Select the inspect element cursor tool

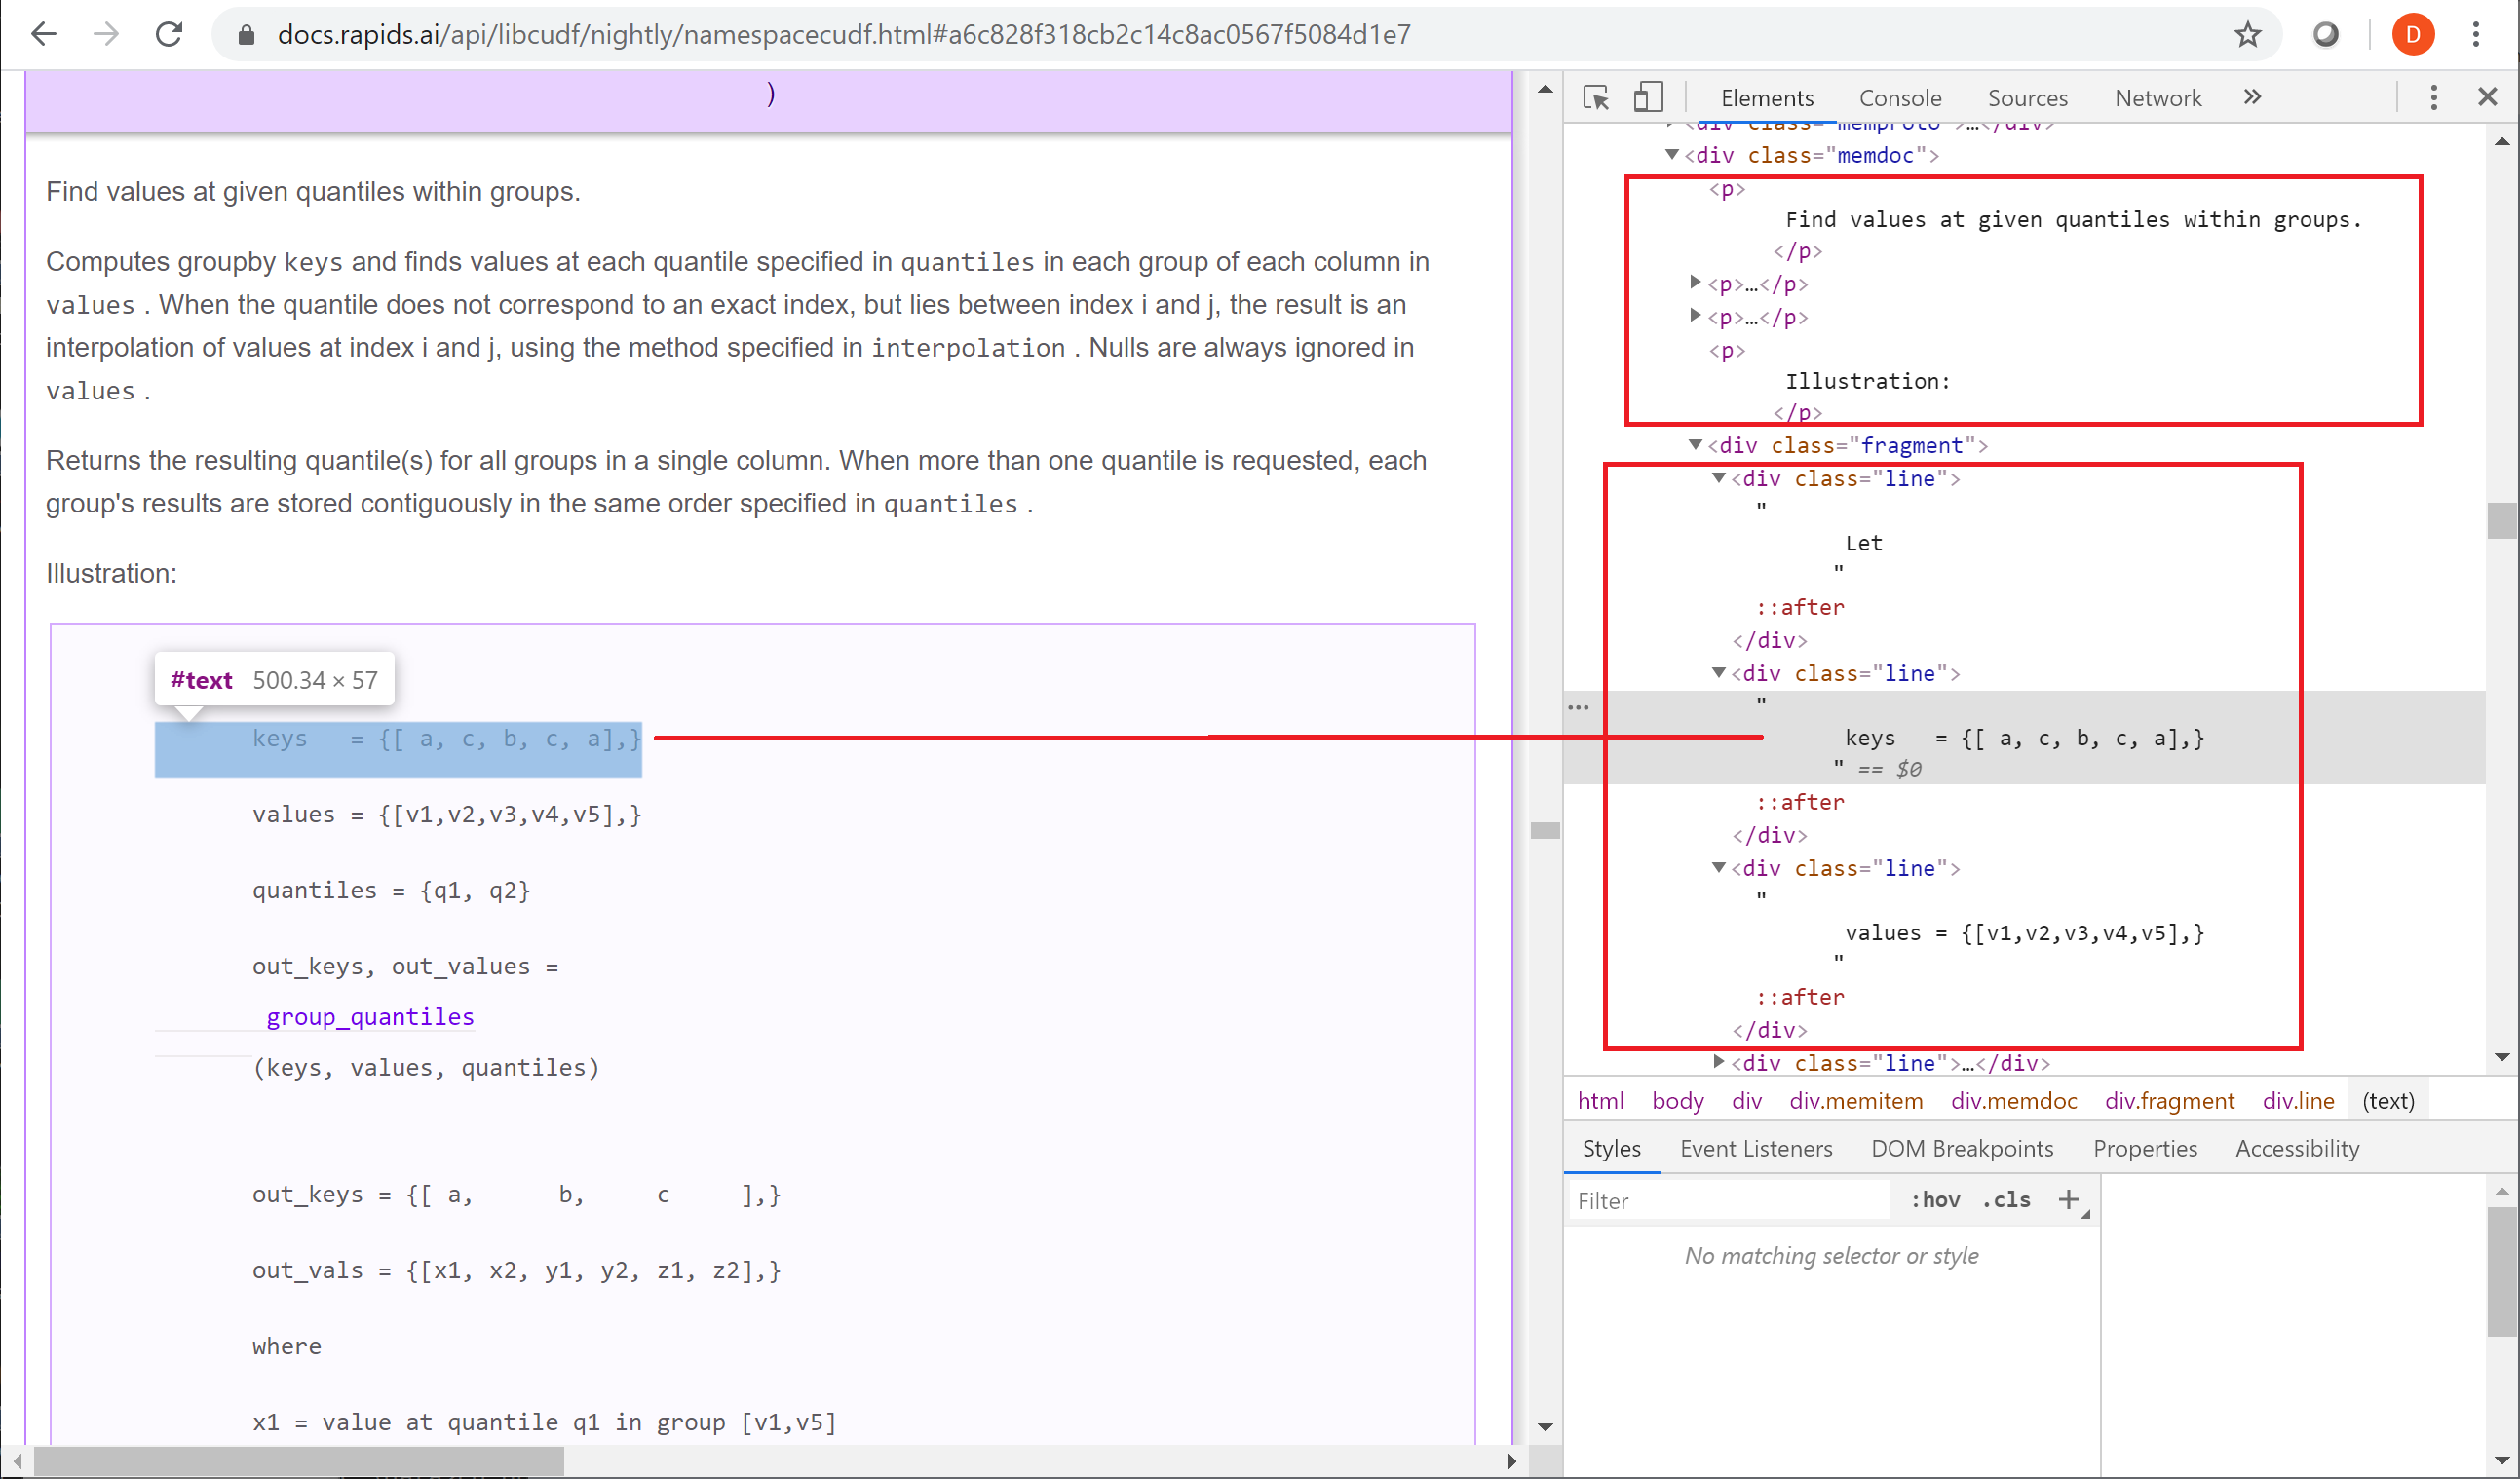pos(1596,97)
